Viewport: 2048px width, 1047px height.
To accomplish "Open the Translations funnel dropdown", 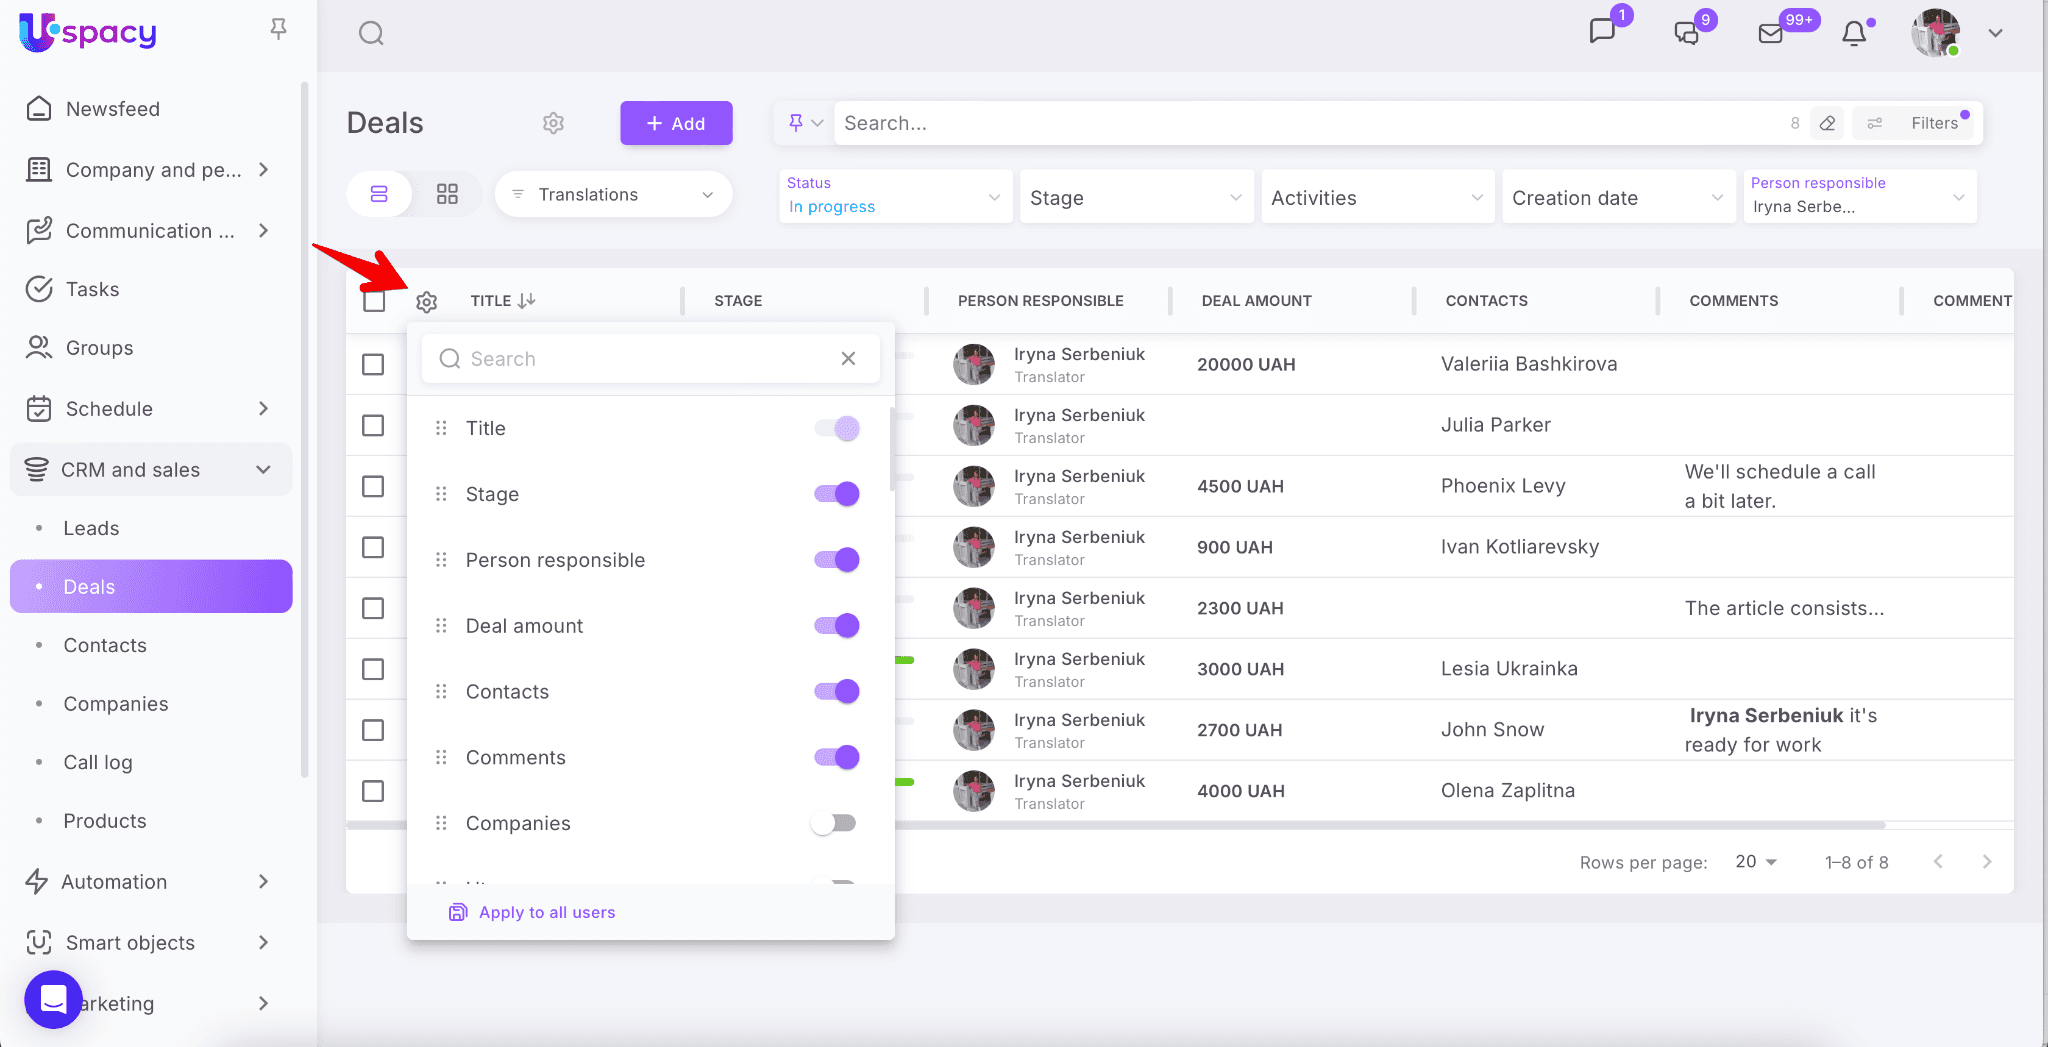I will (x=613, y=194).
